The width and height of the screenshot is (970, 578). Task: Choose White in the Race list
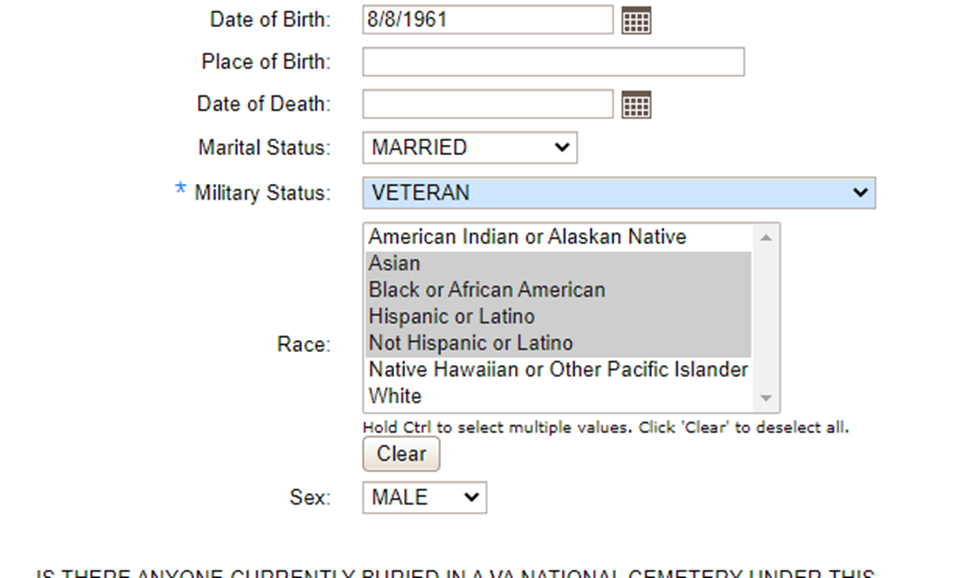(395, 396)
